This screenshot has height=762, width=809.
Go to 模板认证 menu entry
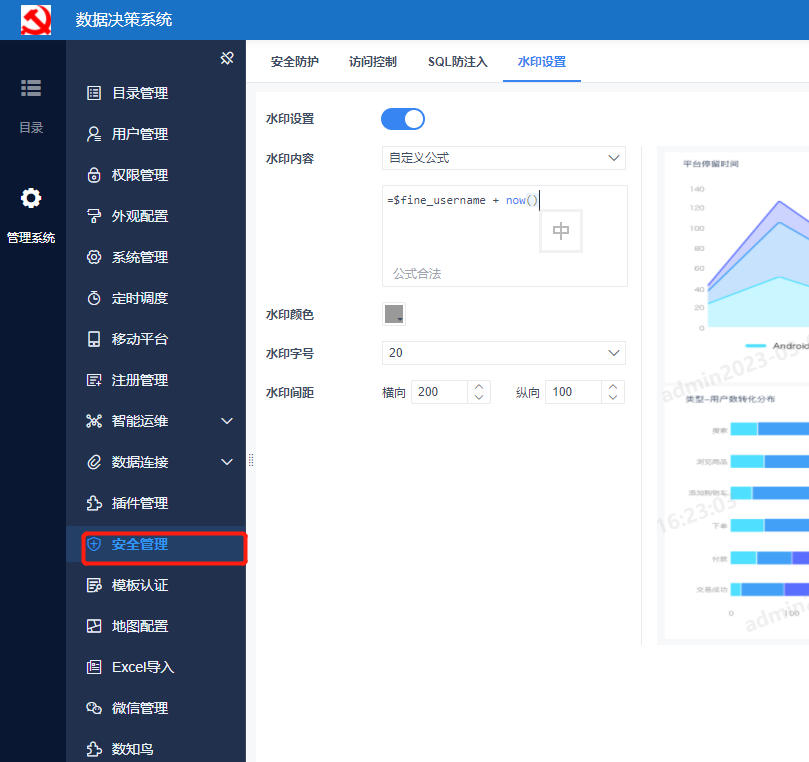pos(156,585)
